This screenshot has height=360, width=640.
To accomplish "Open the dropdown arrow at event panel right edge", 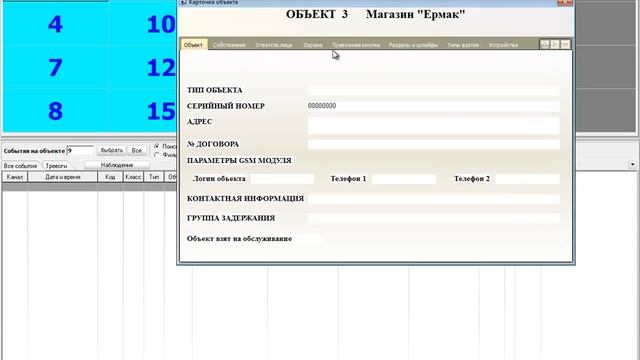I will pos(632,164).
